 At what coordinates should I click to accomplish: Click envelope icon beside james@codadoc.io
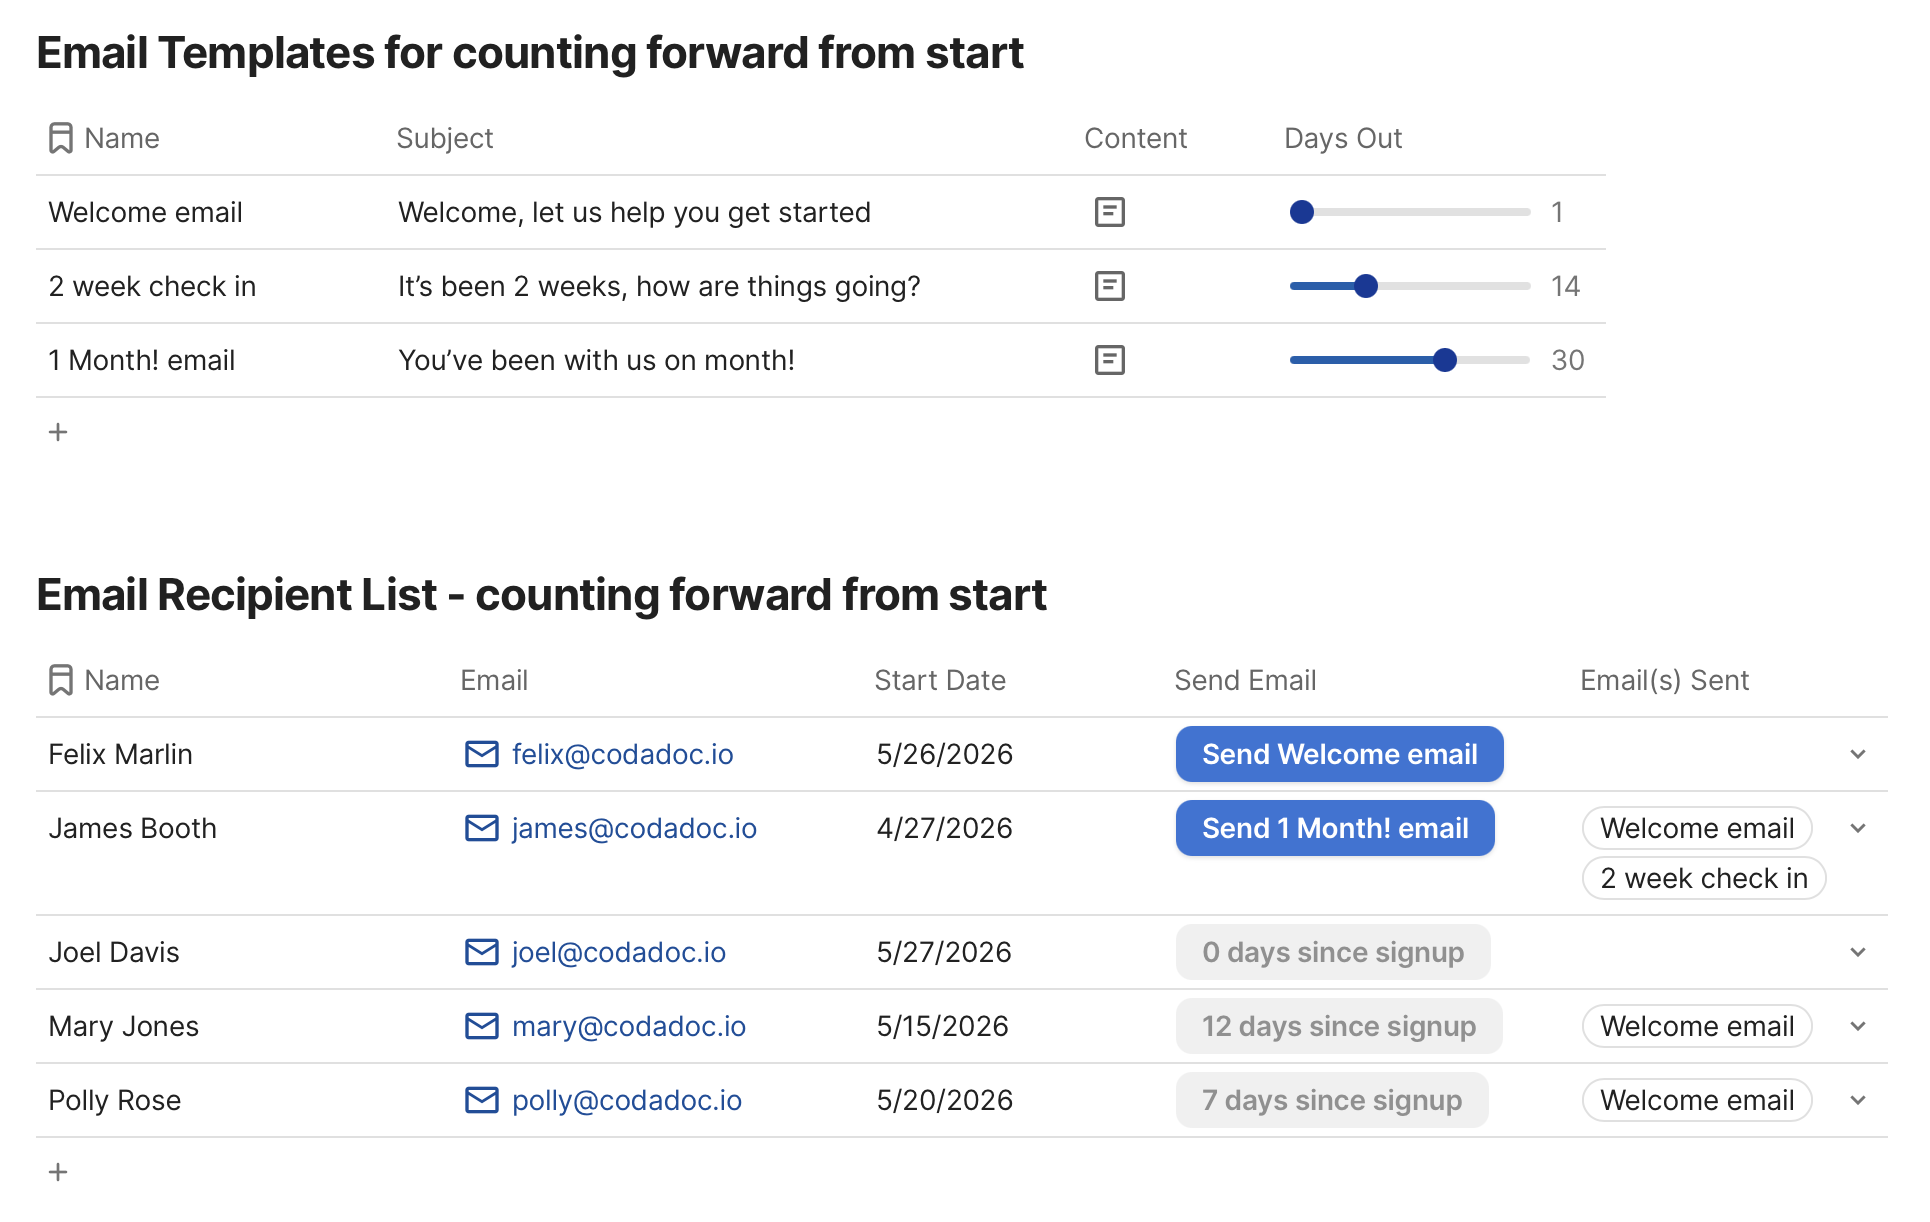[481, 828]
